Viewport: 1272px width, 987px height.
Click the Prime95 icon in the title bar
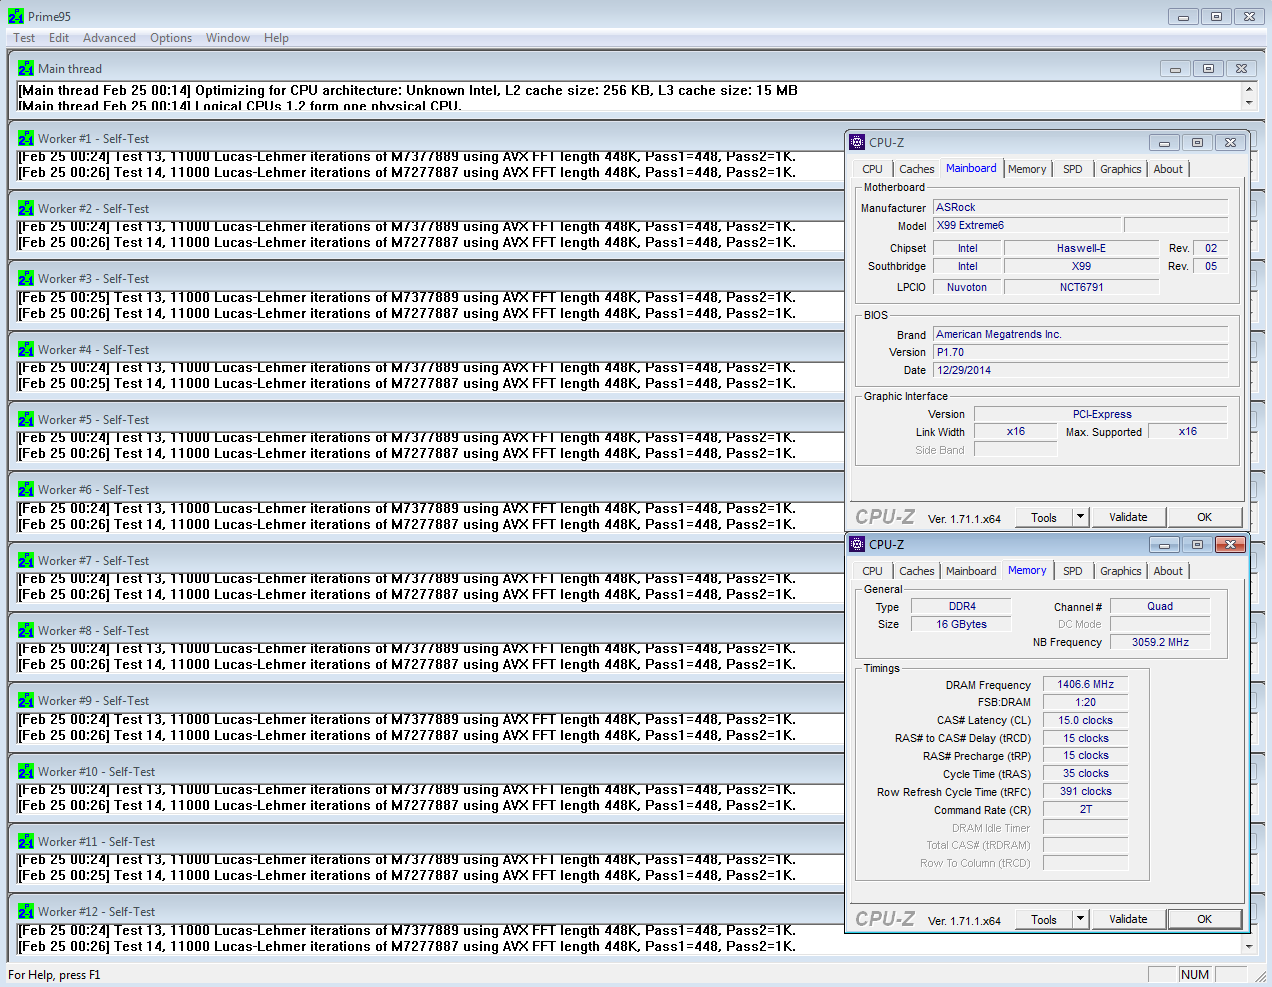pos(15,16)
